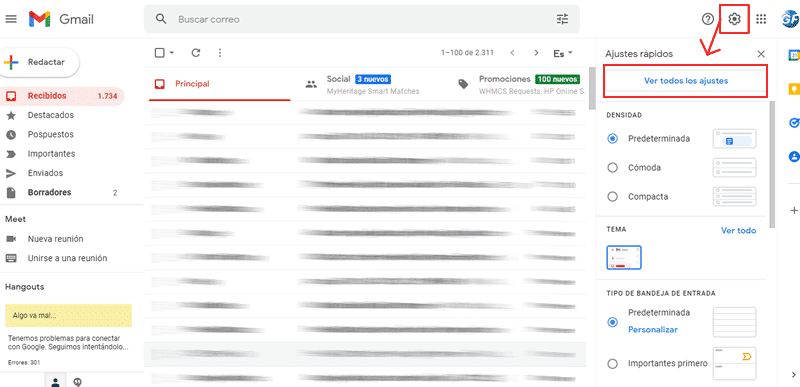Select Cómoda density radio
This screenshot has height=387, width=800.
(613, 168)
